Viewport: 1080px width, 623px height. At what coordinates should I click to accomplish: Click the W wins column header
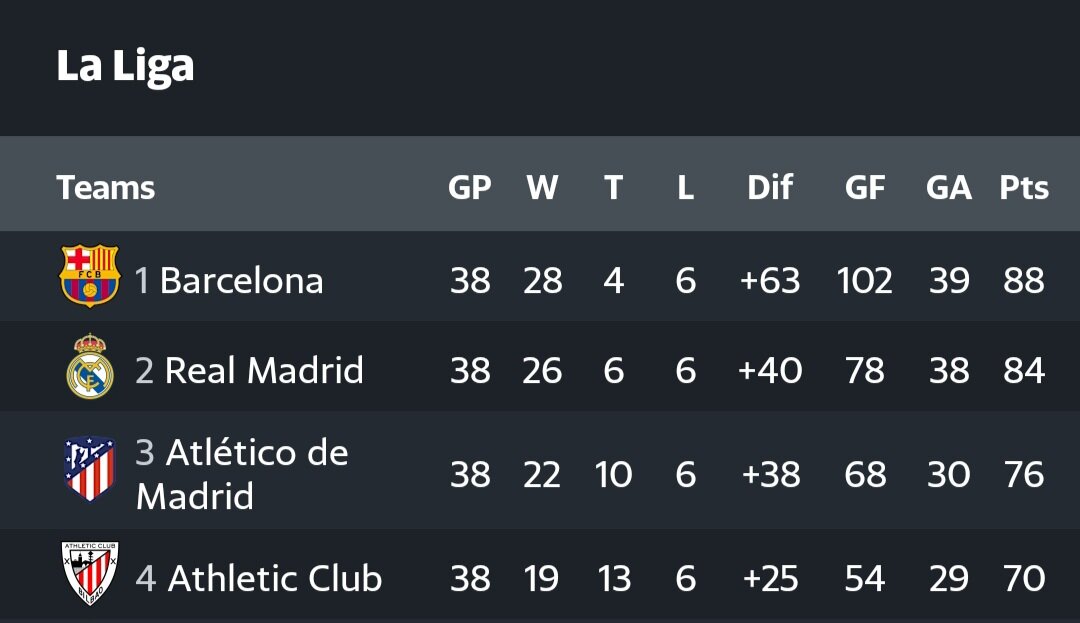[542, 187]
